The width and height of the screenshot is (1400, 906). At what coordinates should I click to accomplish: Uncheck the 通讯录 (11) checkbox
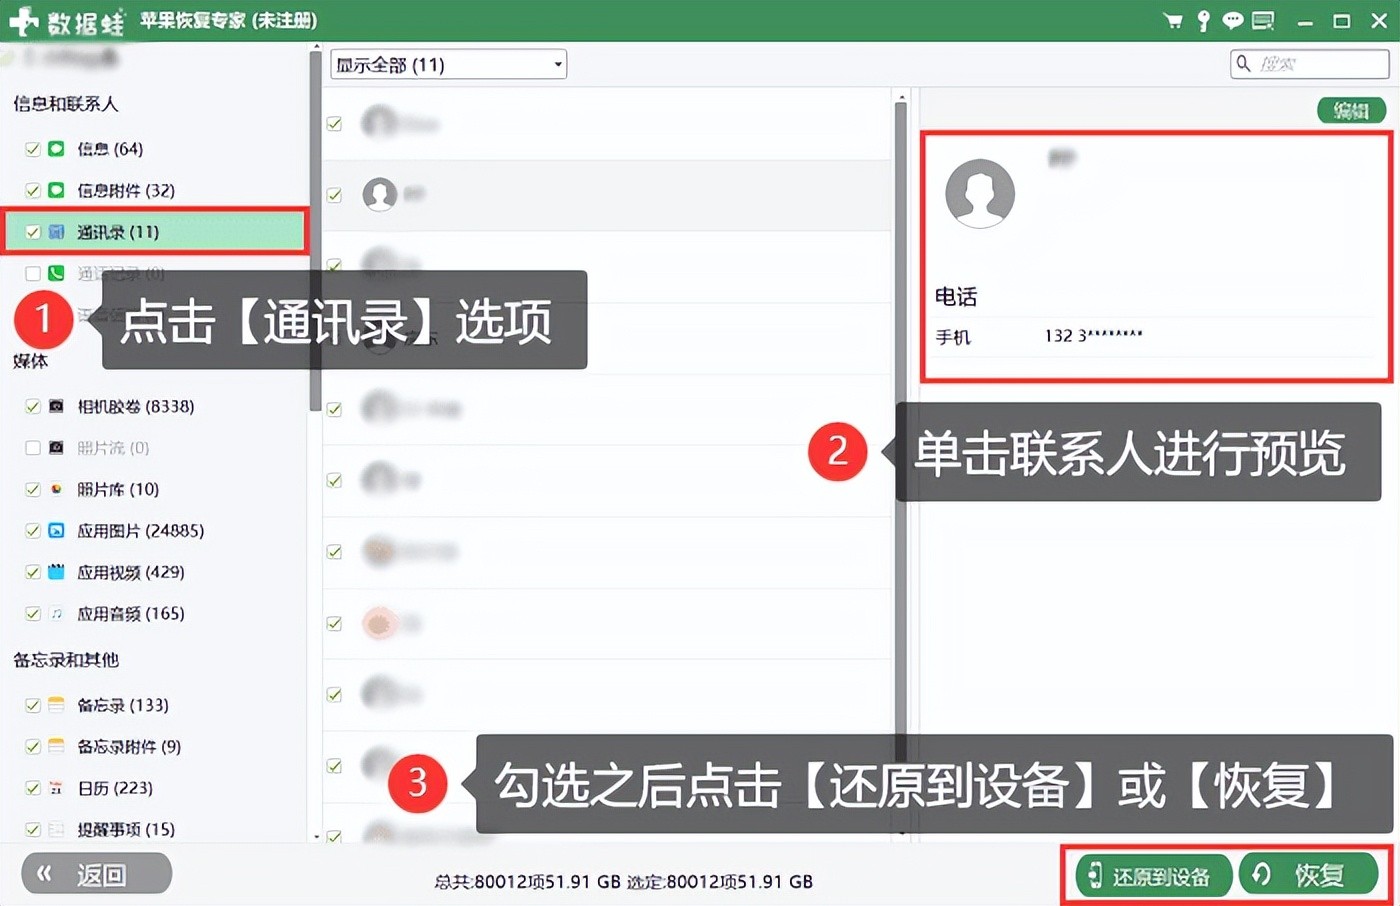[x=33, y=232]
